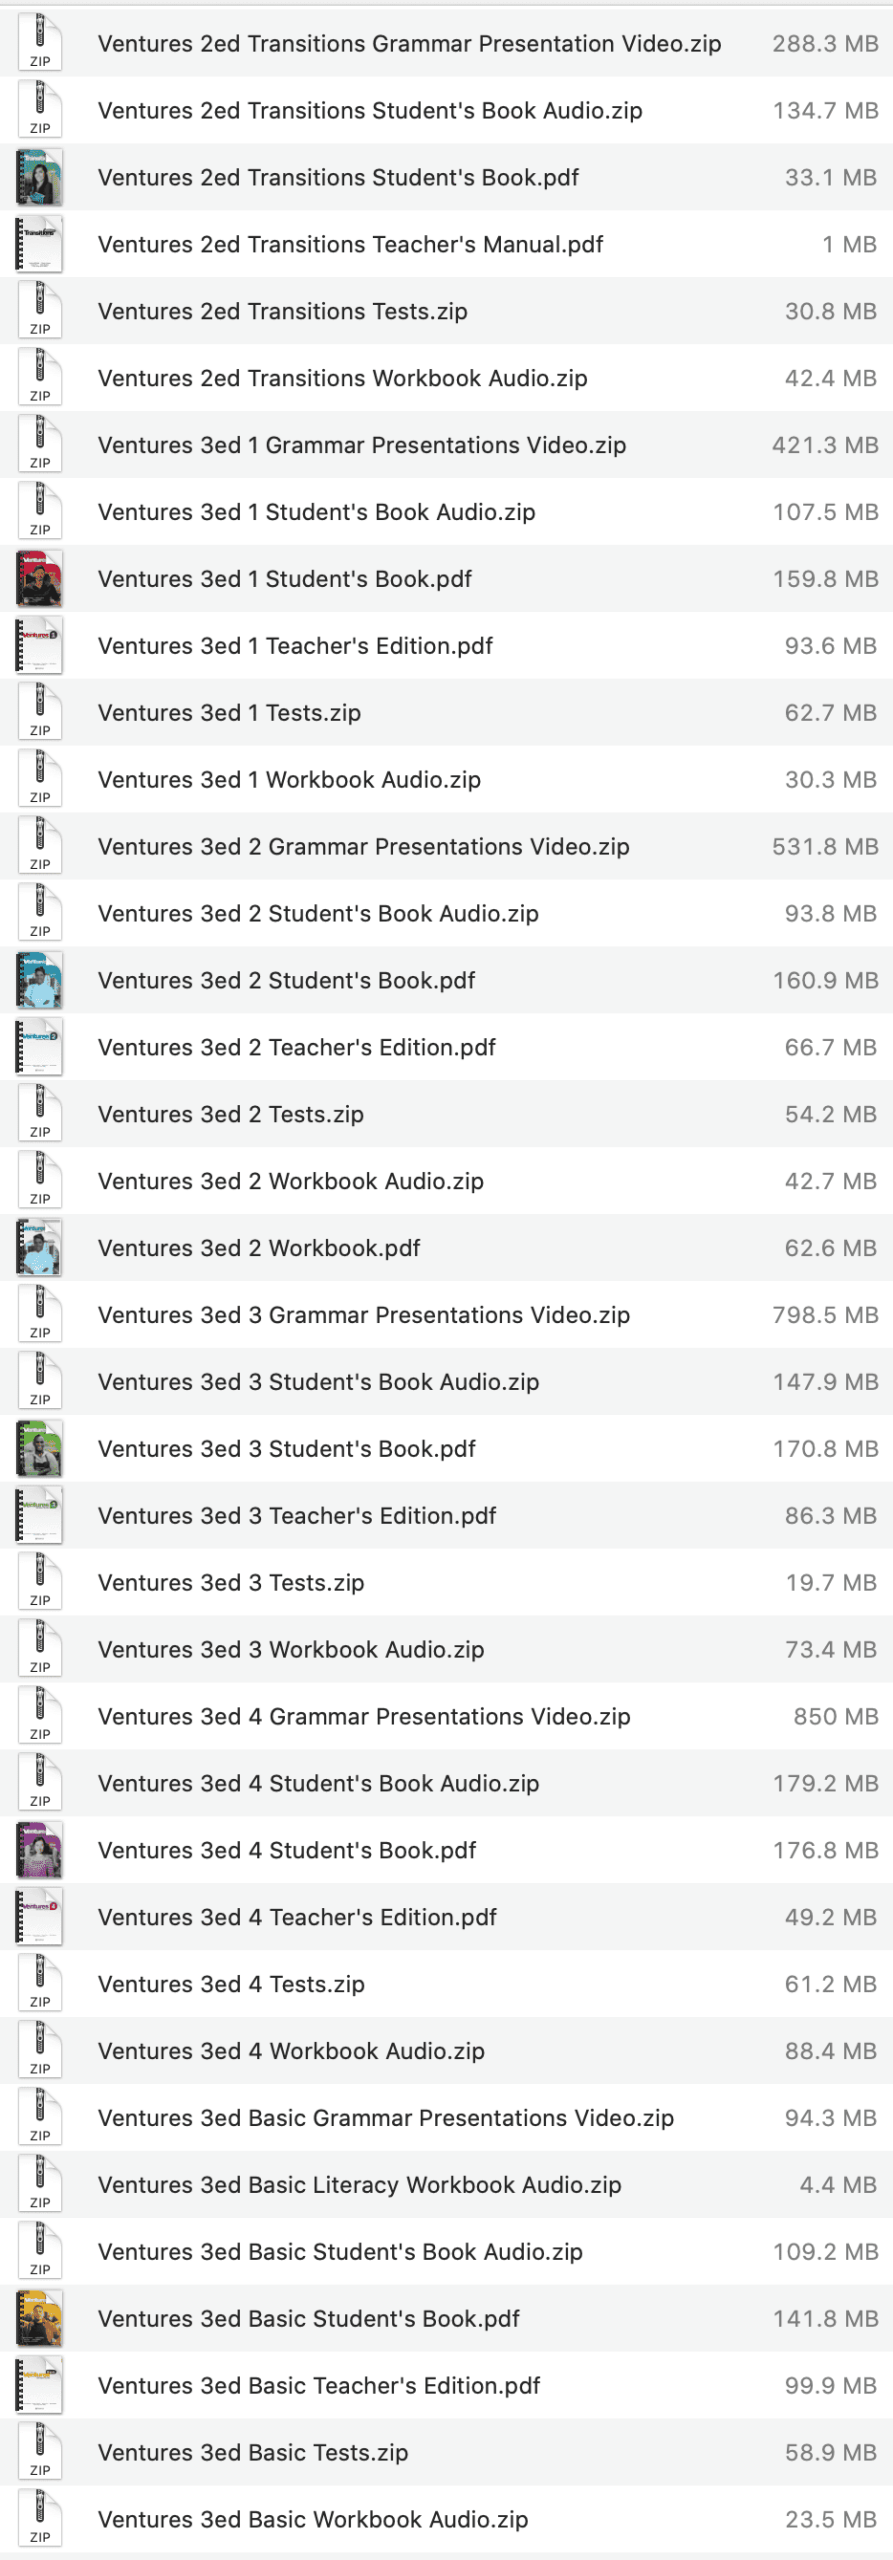This screenshot has height=2560, width=893.
Task: Click ZIP icon for Ventures 3ed 2 Workbook Audio
Action: click(x=40, y=1182)
